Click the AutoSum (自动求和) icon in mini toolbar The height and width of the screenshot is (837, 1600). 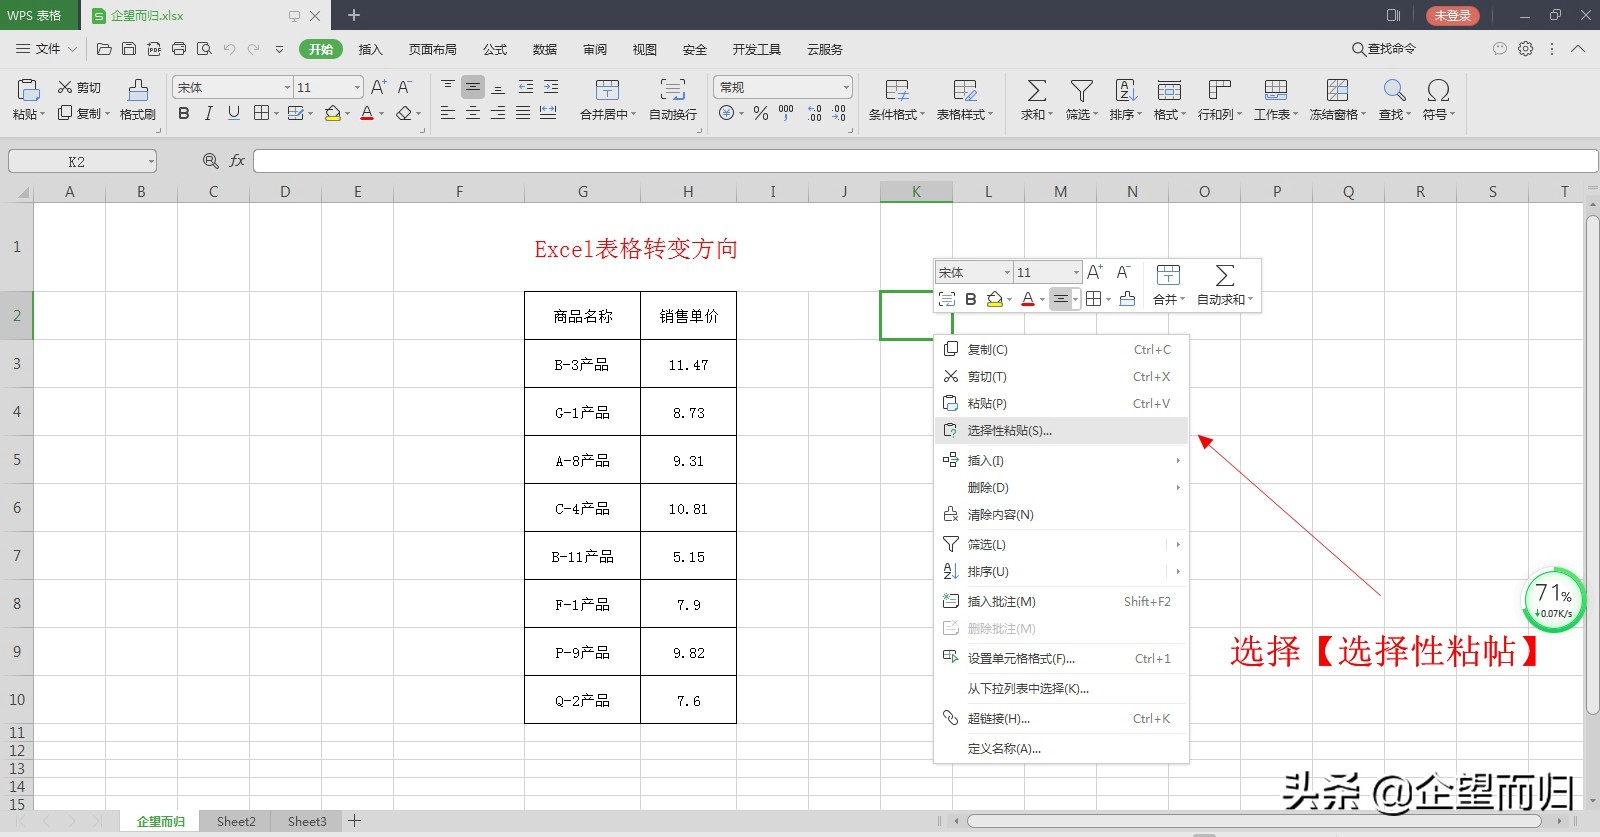click(1225, 275)
